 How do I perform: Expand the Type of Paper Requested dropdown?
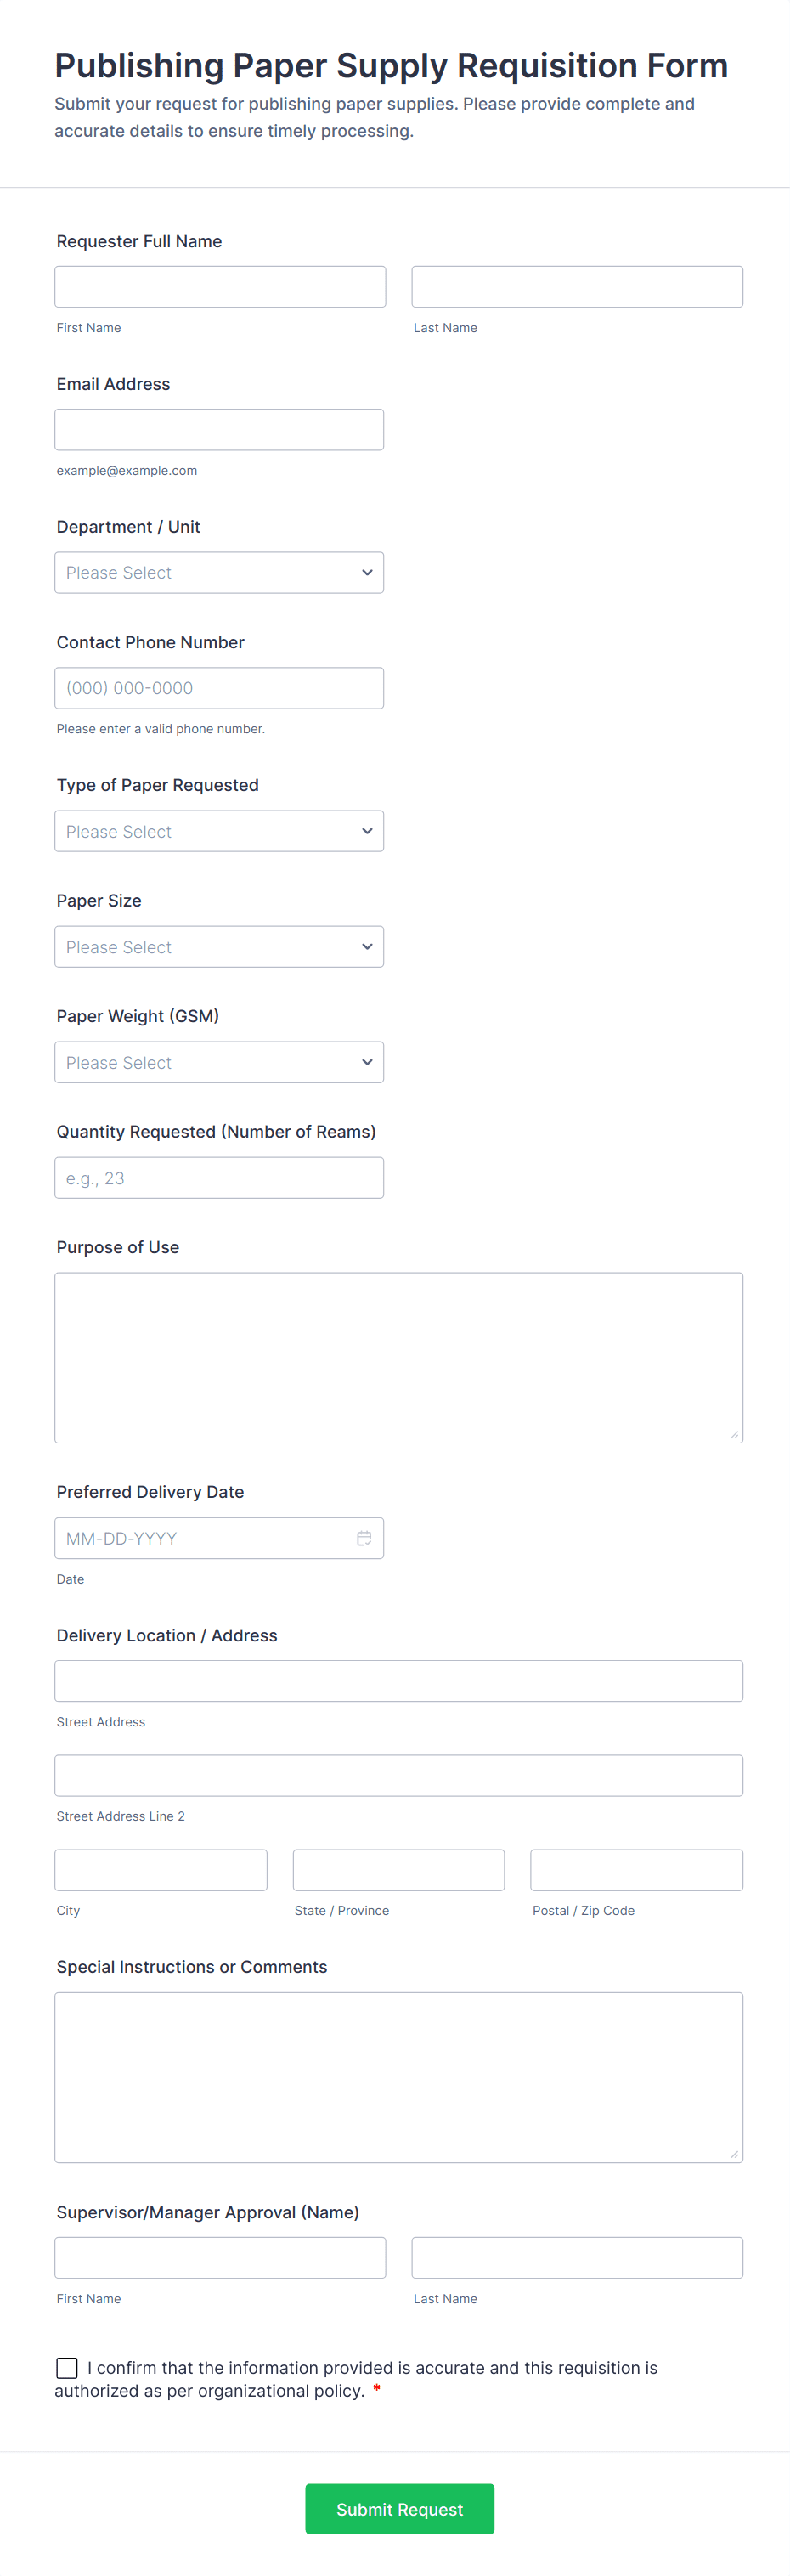coord(219,831)
